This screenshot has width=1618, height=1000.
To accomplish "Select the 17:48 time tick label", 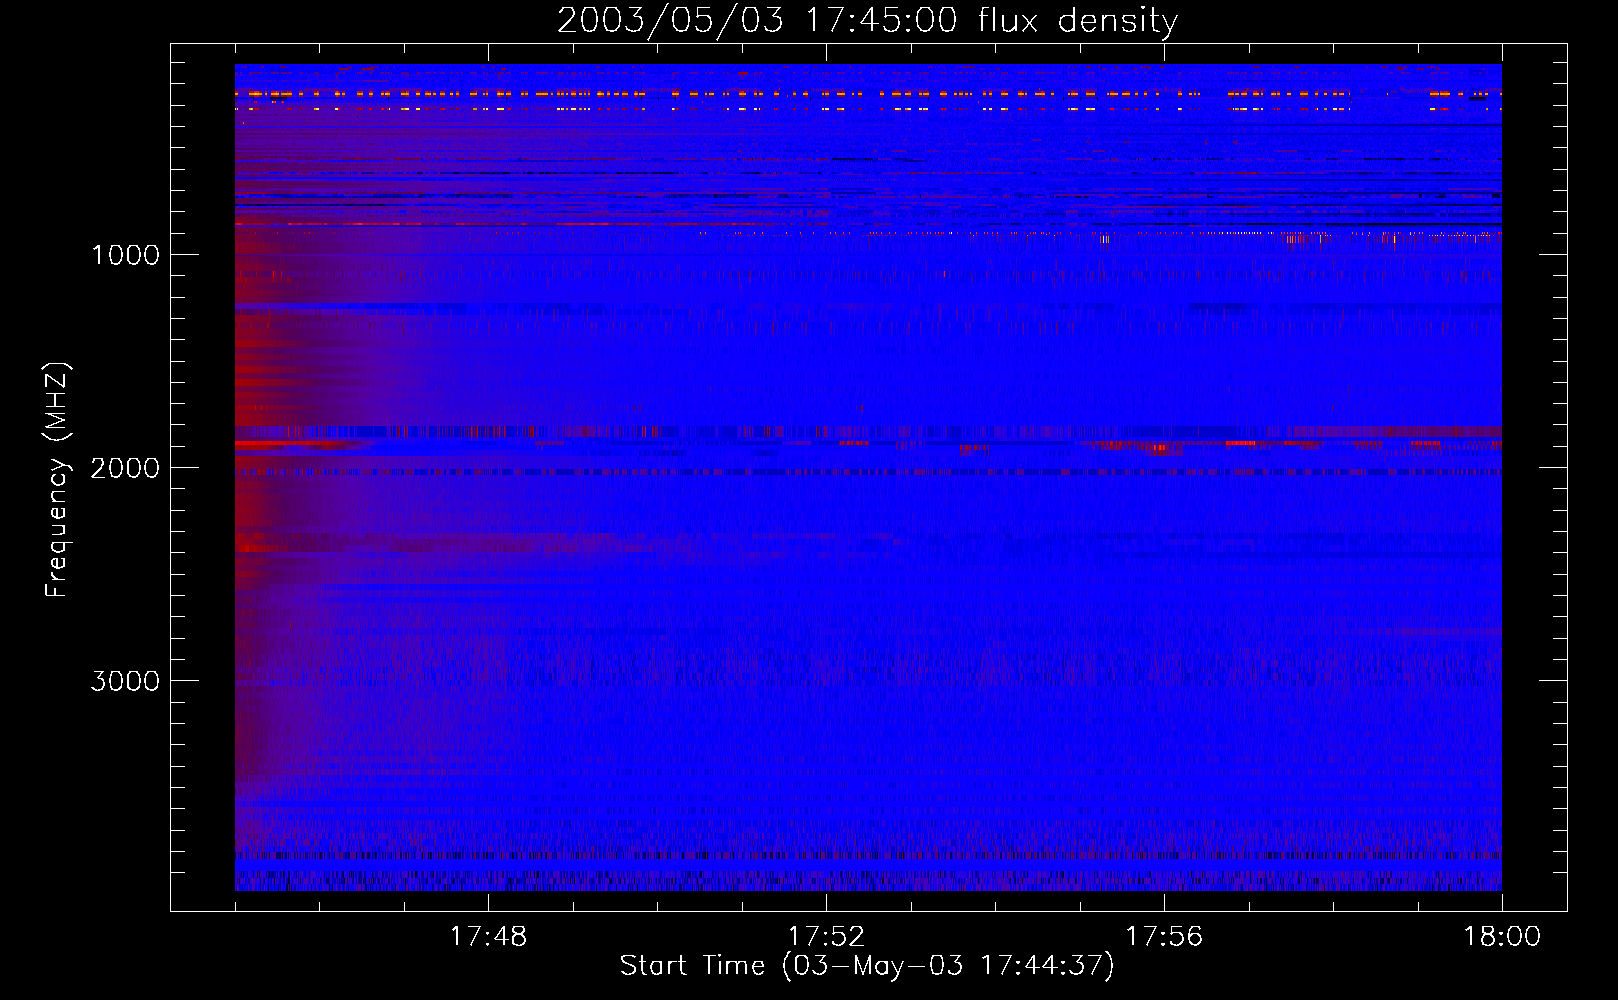I will 488,937.
